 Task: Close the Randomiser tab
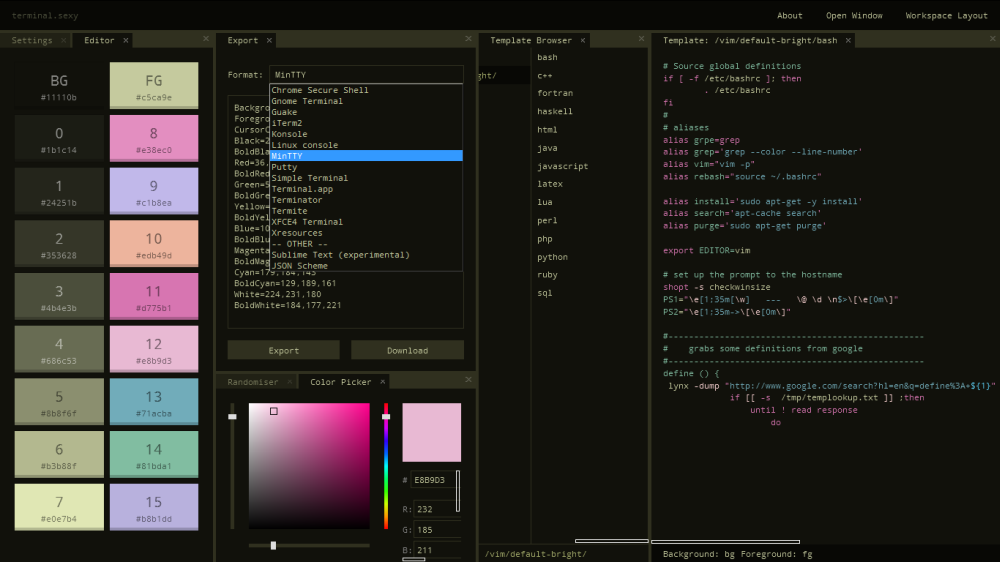tap(290, 381)
